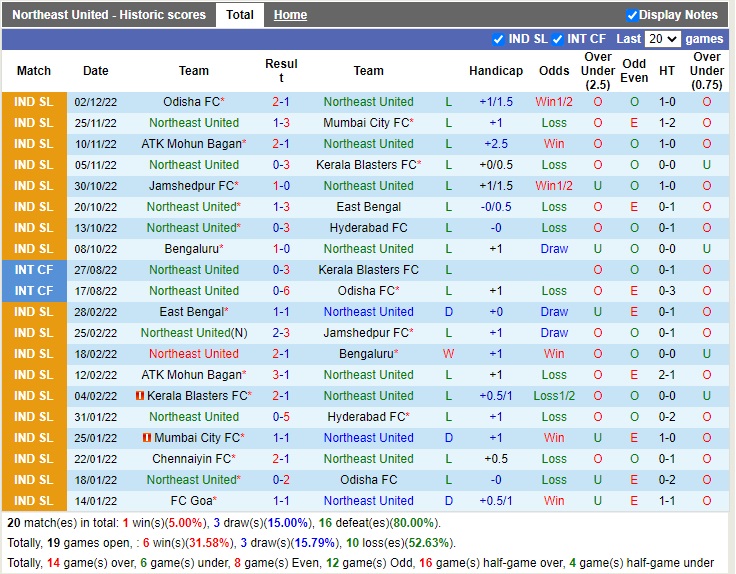Click the Odd Even column header
Viewport: 736px width, 574px height.
pyautogui.click(x=634, y=71)
